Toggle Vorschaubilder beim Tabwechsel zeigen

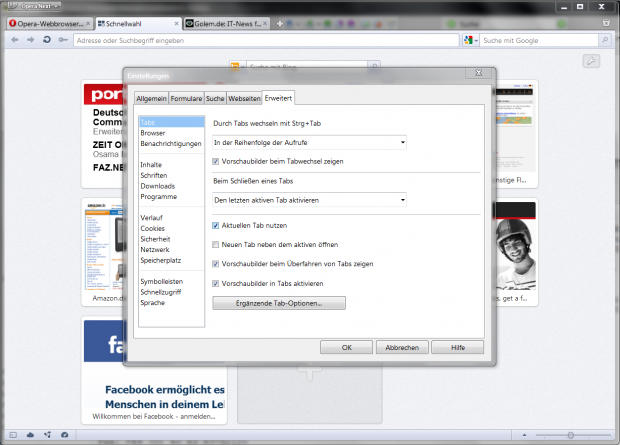coord(215,161)
